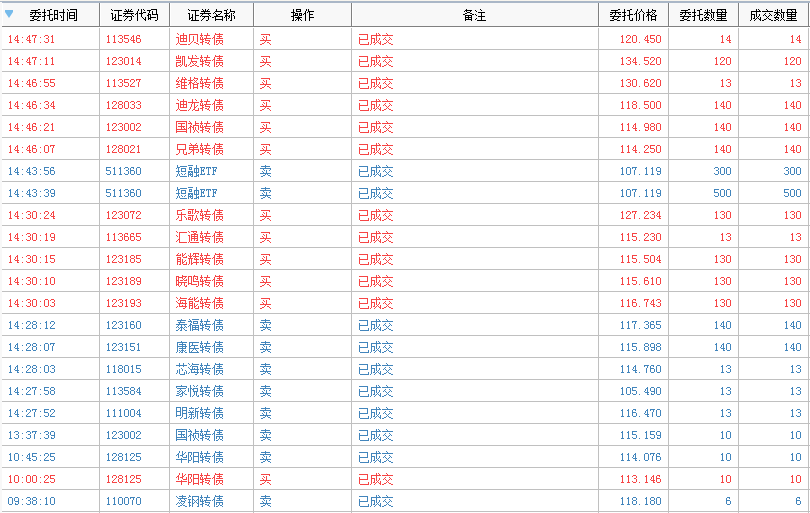Sort by 成交数量 column header
Image resolution: width=810 pixels, height=513 pixels.
[774, 15]
